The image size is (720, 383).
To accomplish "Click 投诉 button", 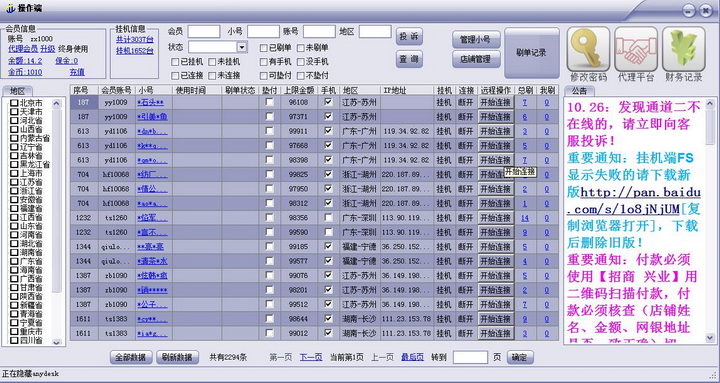I will [409, 37].
